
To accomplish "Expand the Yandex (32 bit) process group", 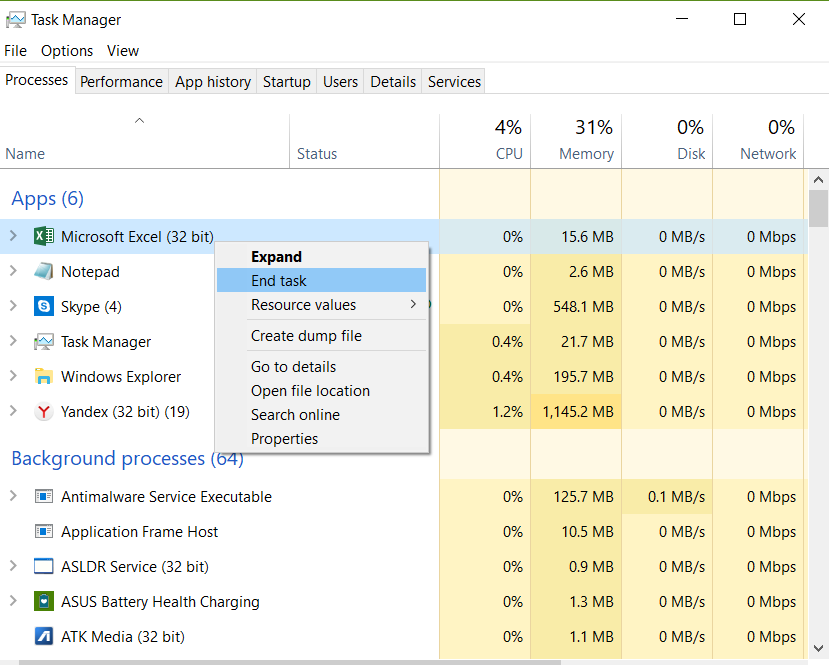I will [x=13, y=411].
